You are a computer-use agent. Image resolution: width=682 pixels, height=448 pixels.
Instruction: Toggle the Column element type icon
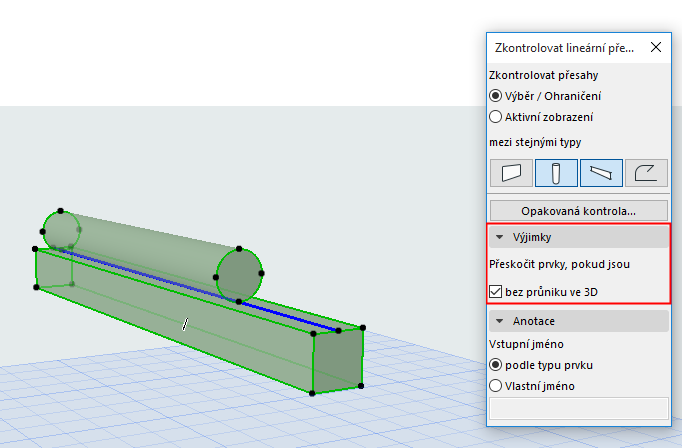(x=556, y=173)
